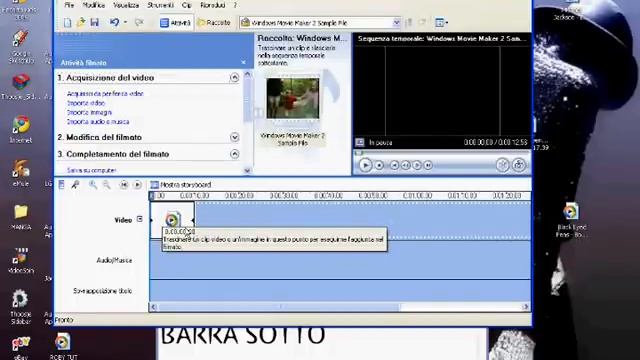Select the video clip on timeline
The height and width of the screenshot is (360, 640).
(x=172, y=220)
